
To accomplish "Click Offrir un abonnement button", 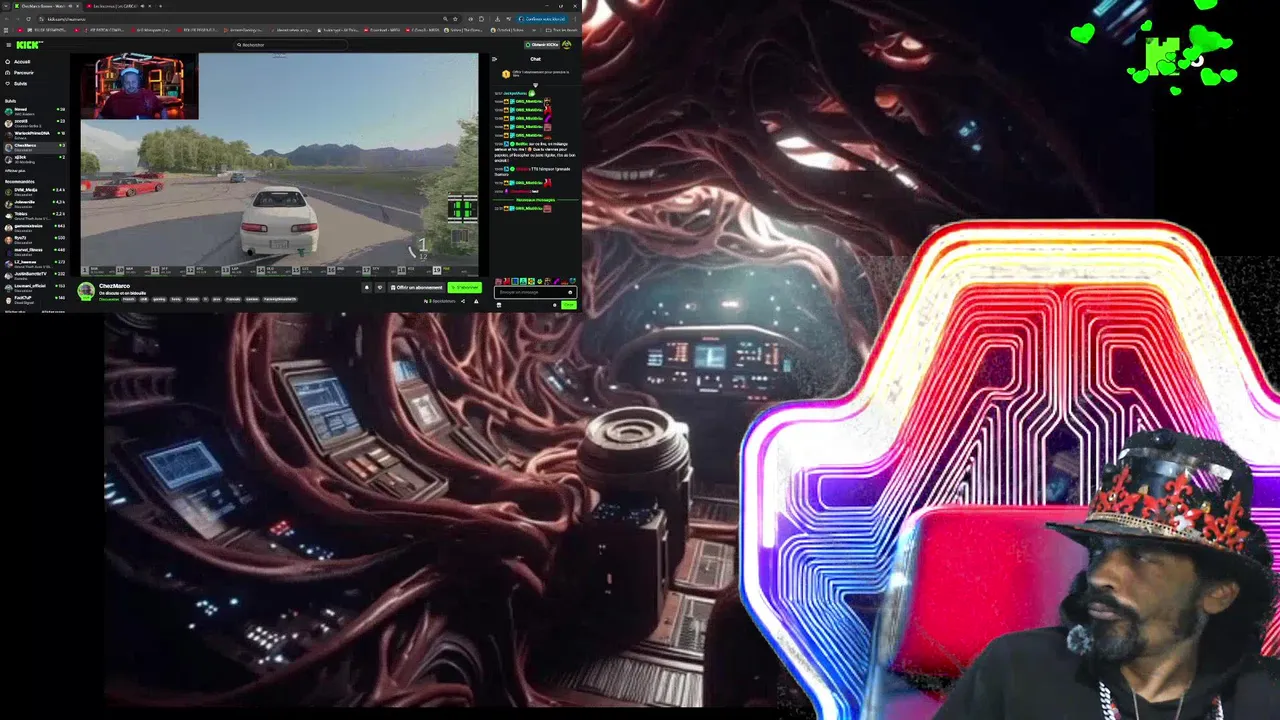I will click(x=416, y=288).
